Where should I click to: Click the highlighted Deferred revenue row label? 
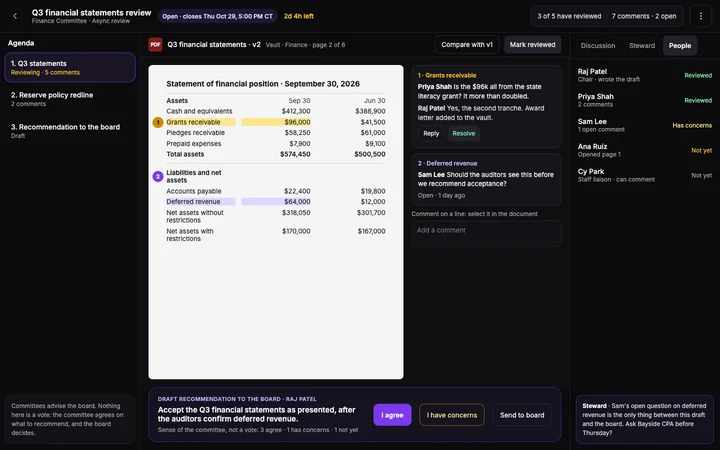click(201, 202)
